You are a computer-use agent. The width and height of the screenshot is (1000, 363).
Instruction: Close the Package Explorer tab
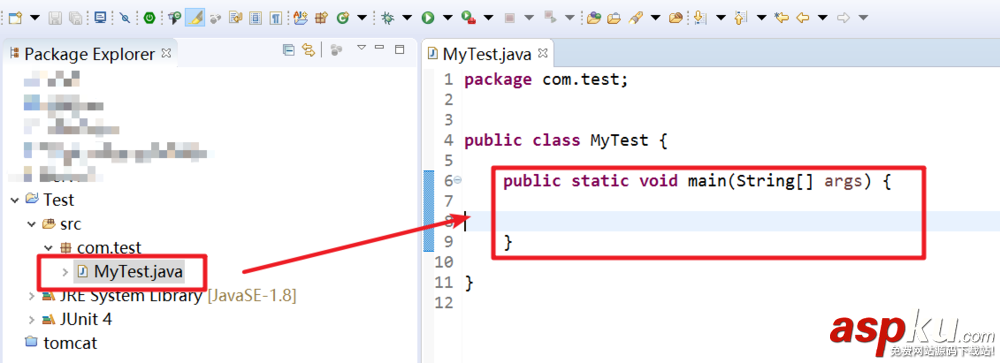point(166,54)
